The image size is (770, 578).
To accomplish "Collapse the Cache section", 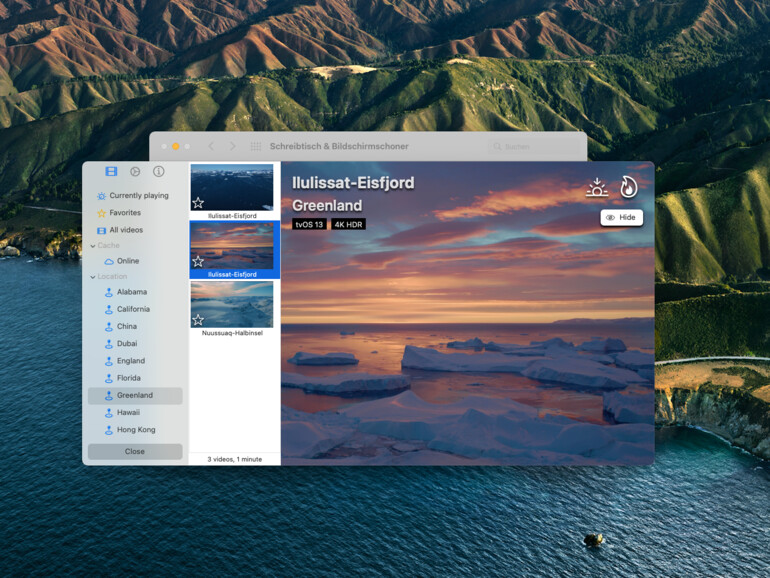I will 93,245.
